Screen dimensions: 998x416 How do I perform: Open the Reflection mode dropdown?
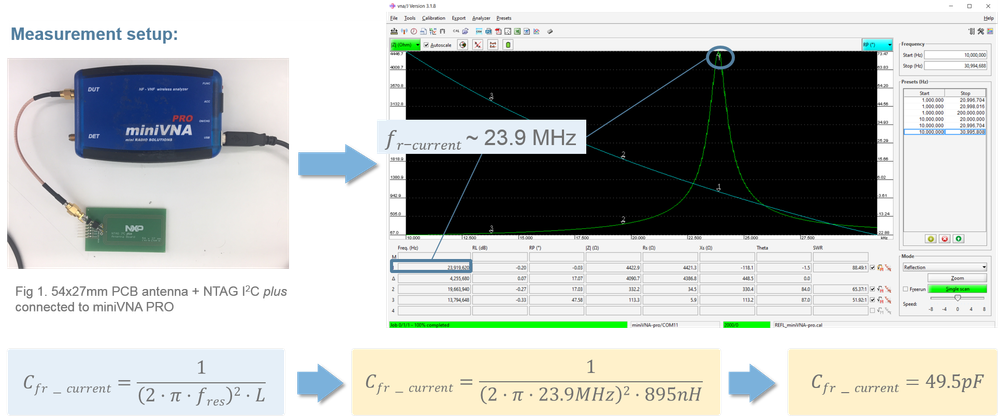pos(945,267)
